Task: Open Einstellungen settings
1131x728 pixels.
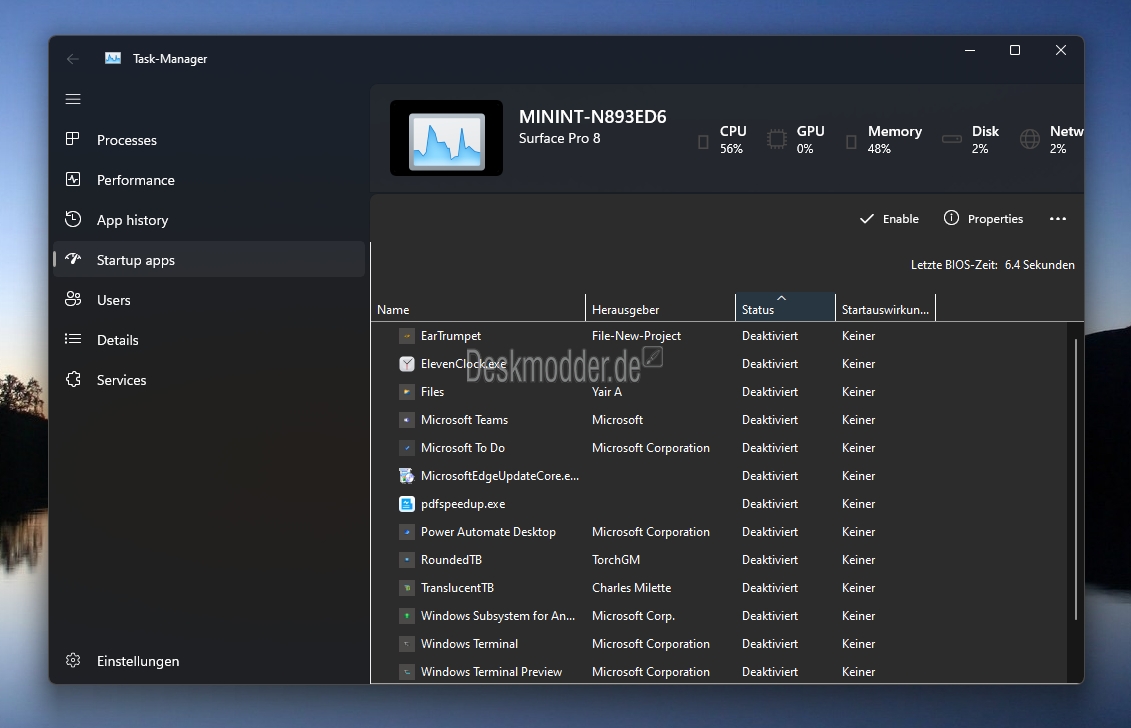Action: click(x=209, y=661)
